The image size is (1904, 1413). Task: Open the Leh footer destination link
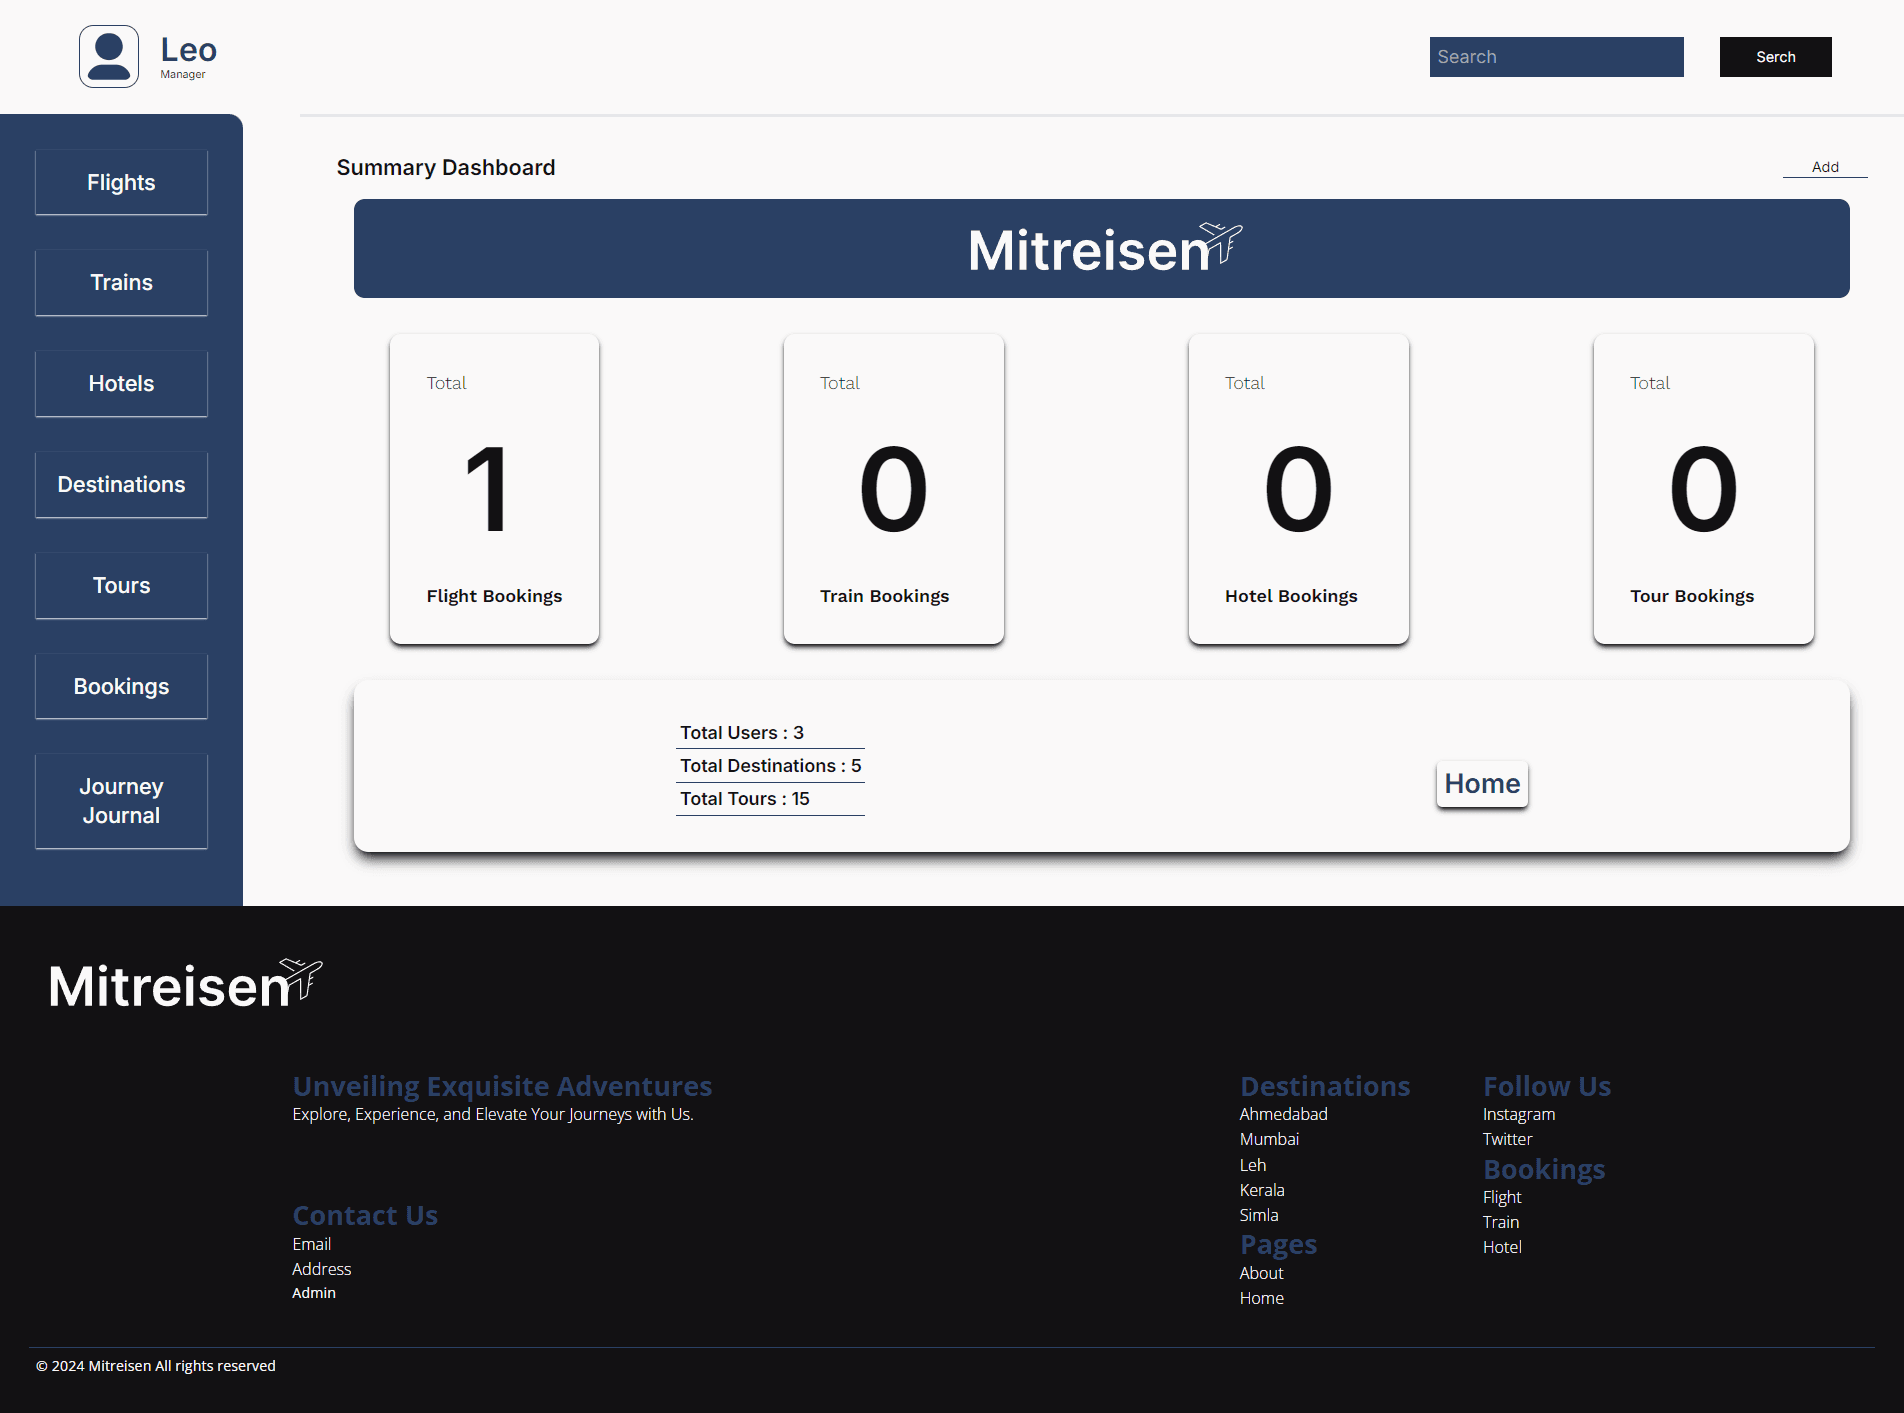click(x=1253, y=1165)
